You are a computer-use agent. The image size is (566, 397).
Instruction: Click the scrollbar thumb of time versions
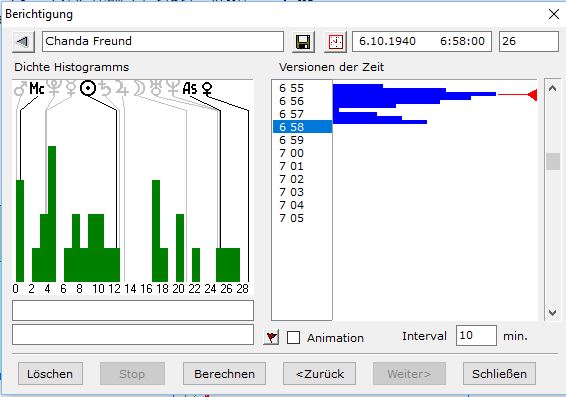(x=553, y=161)
